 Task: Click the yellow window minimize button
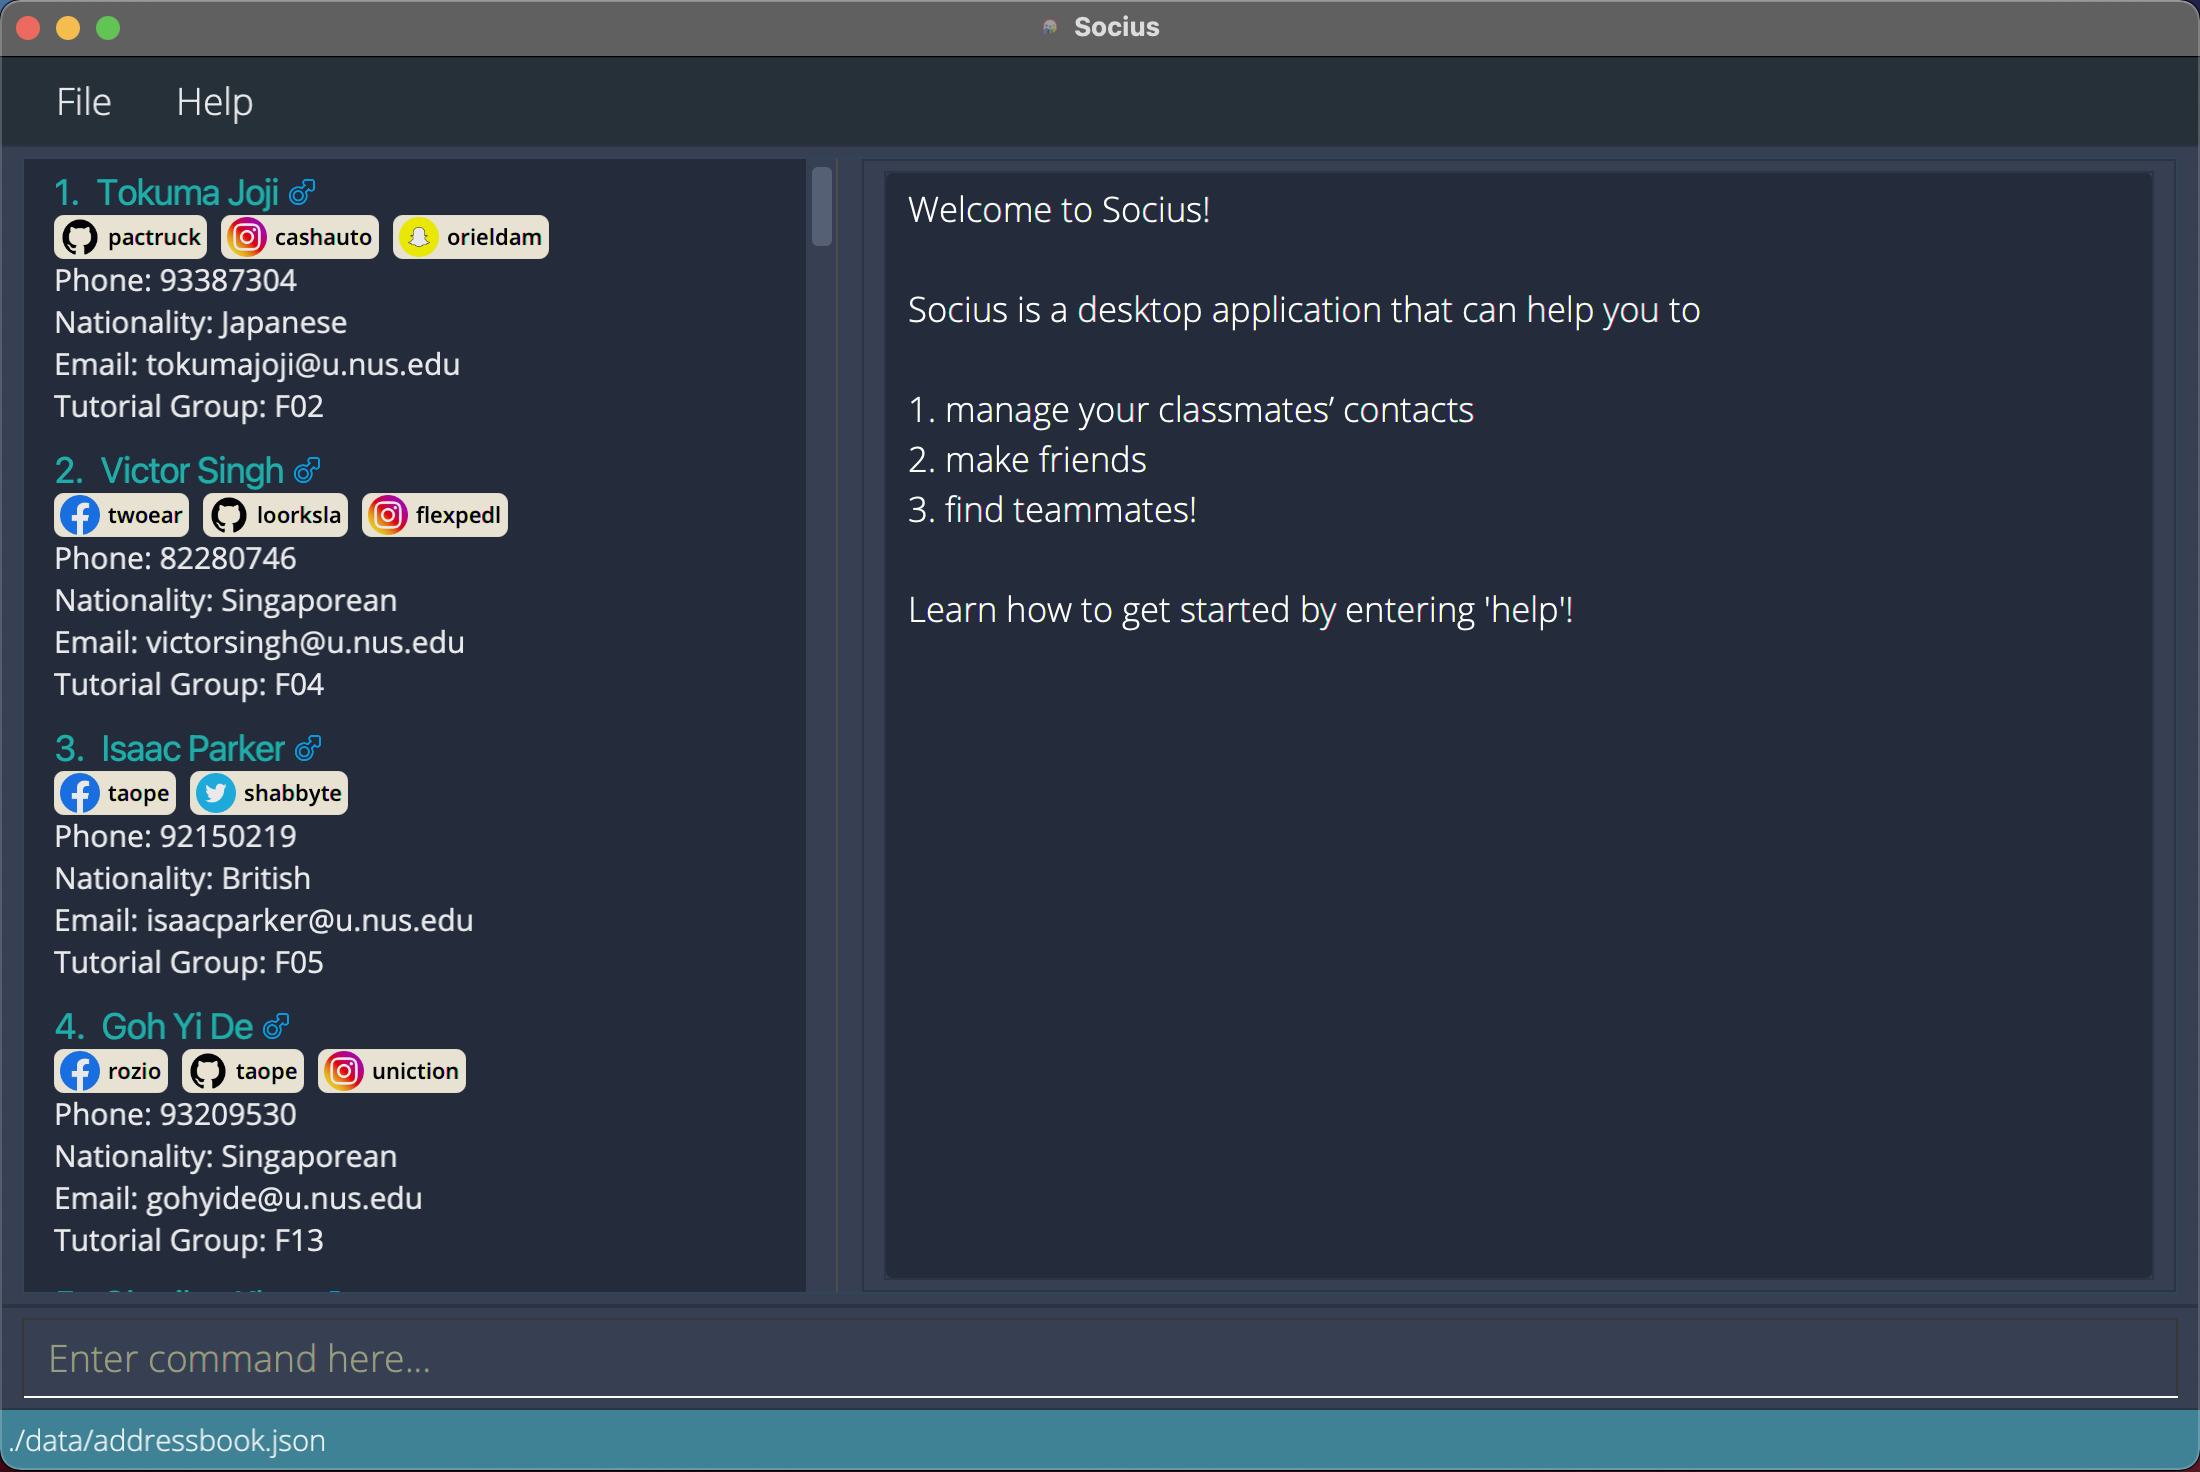pos(68,28)
